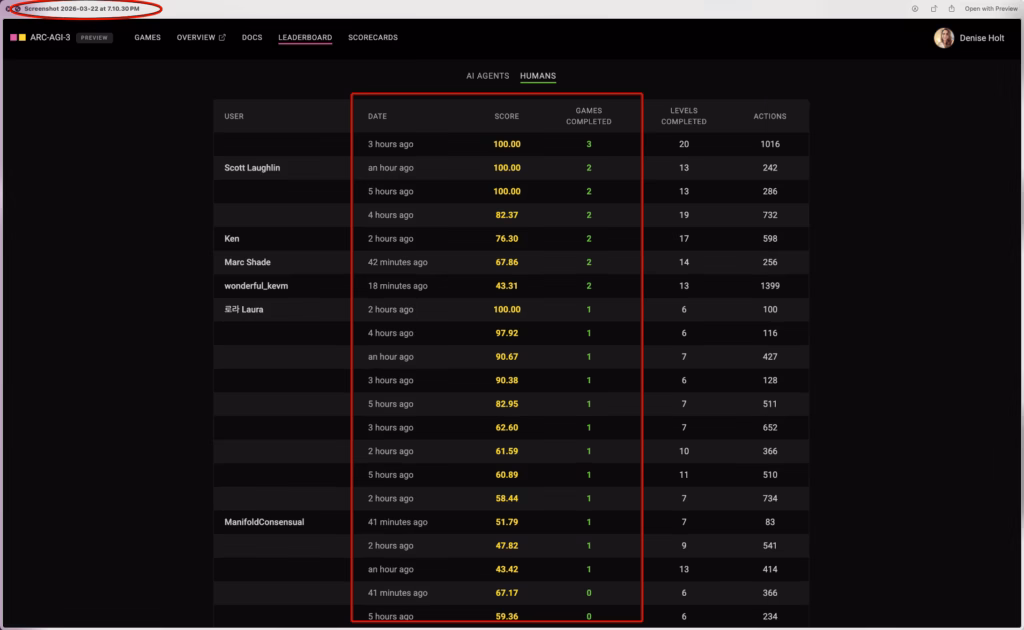Select the ManifoldConsensual user row
This screenshot has height=630, width=1024.
point(264,522)
